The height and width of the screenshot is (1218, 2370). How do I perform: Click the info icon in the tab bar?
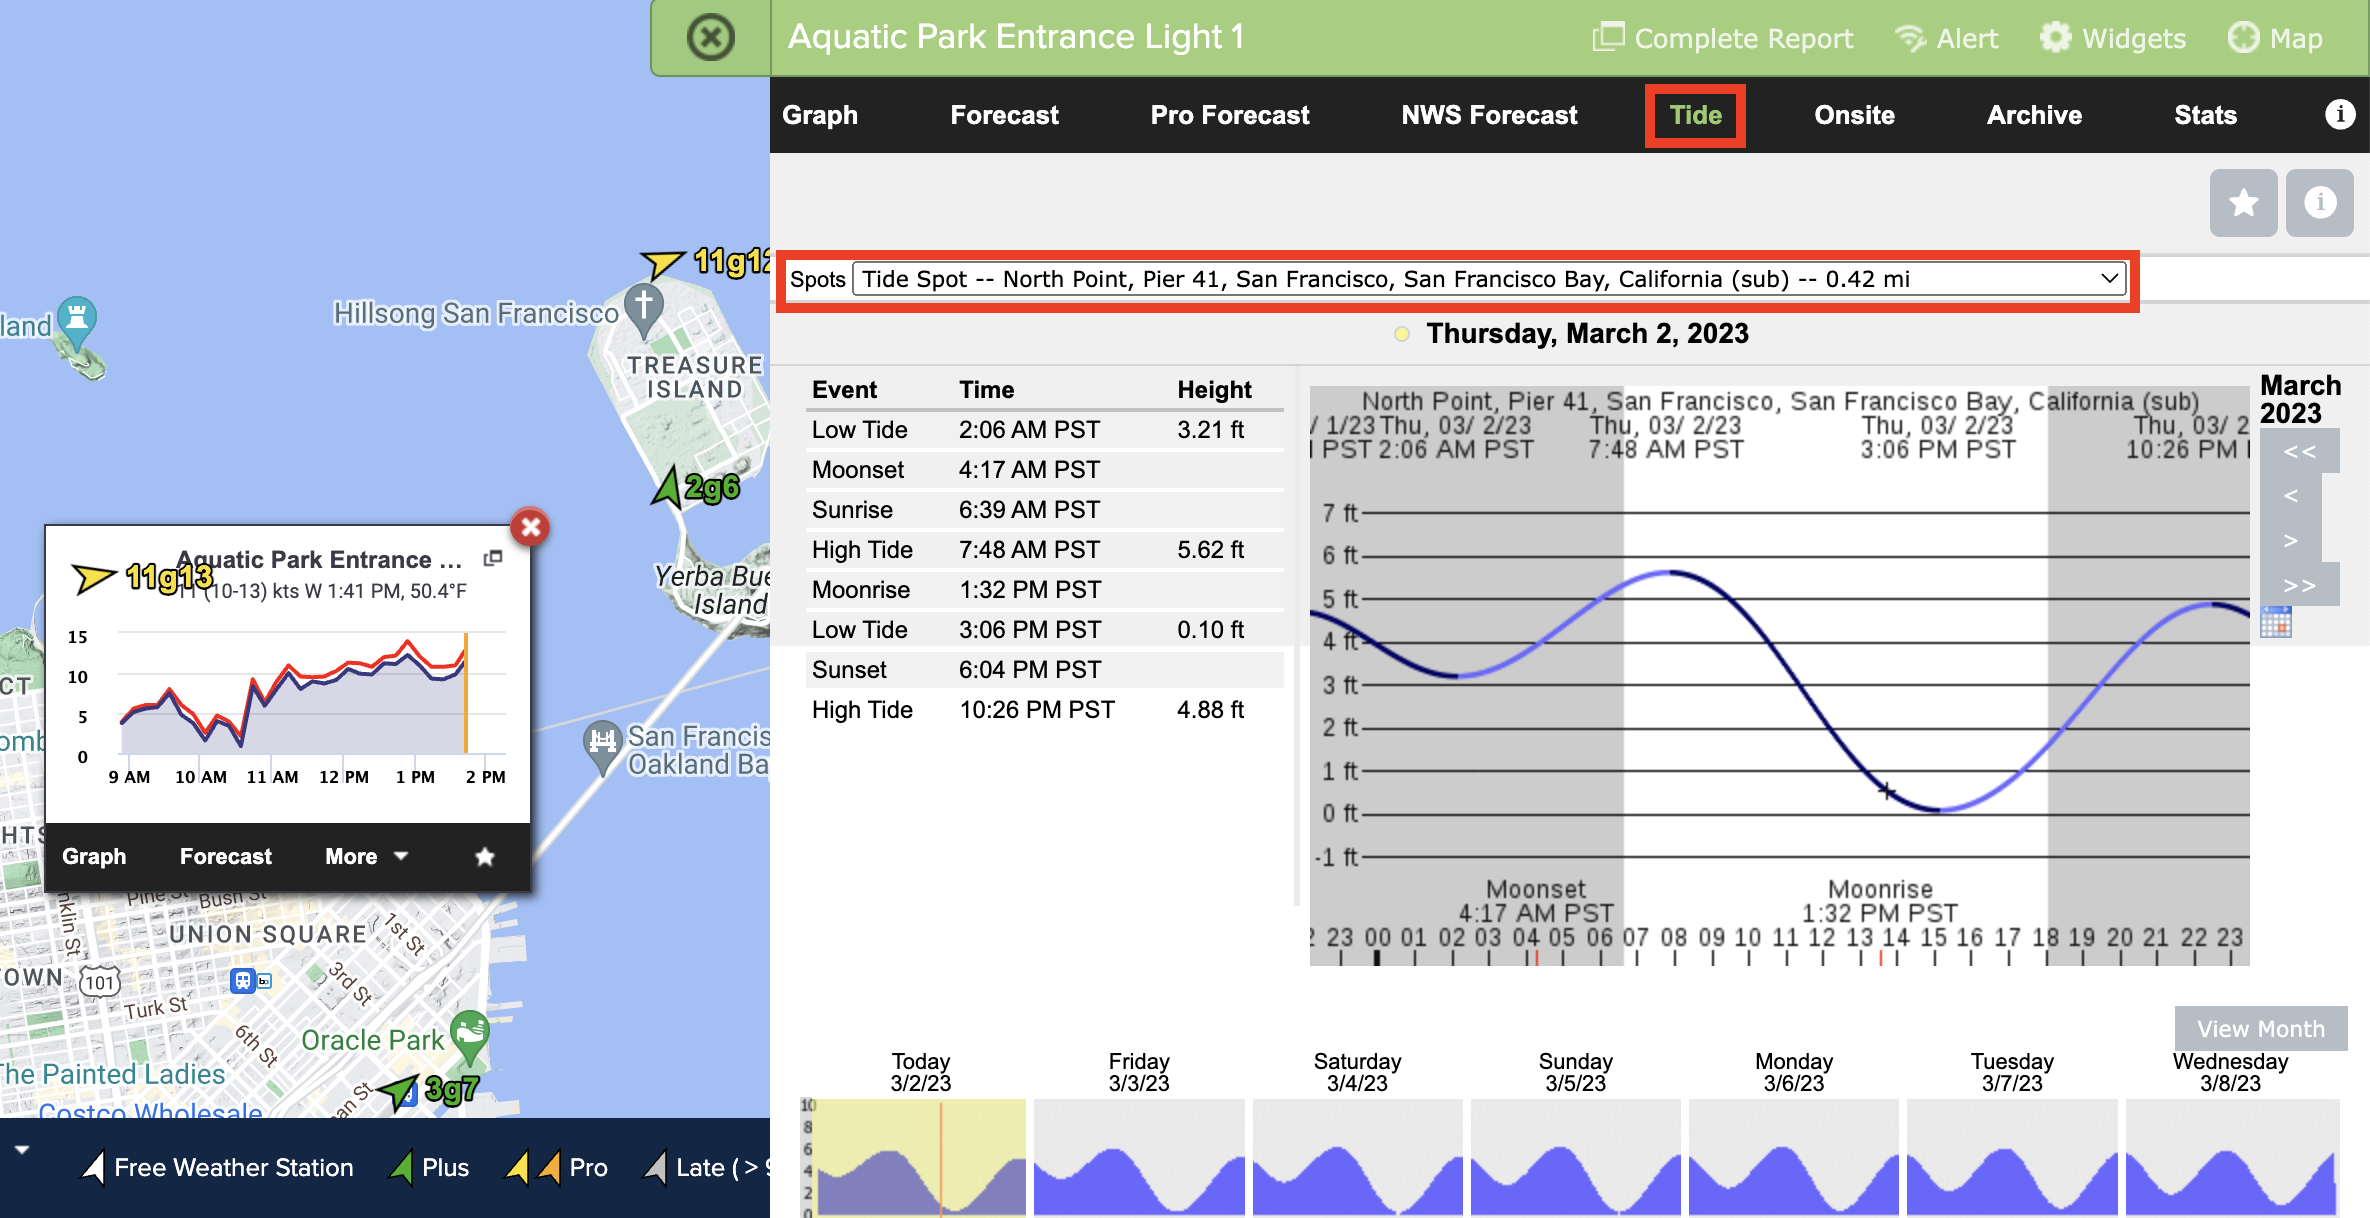(2339, 114)
